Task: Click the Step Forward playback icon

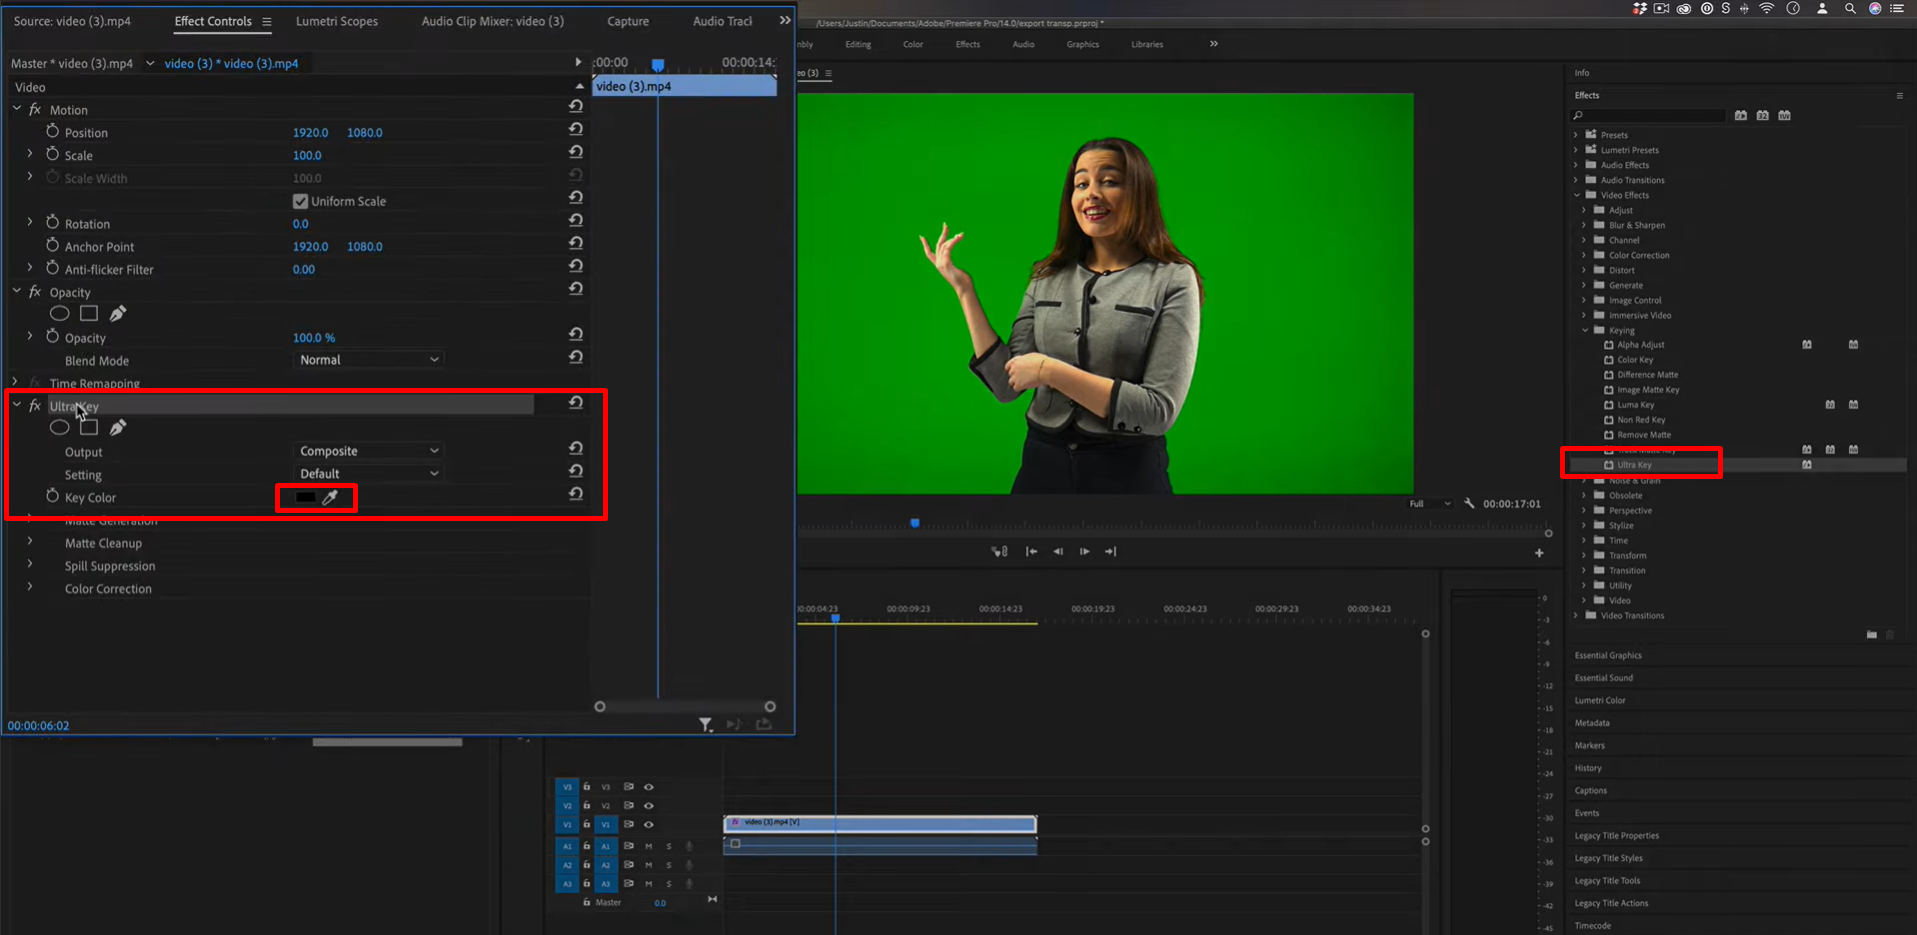Action: point(1084,551)
